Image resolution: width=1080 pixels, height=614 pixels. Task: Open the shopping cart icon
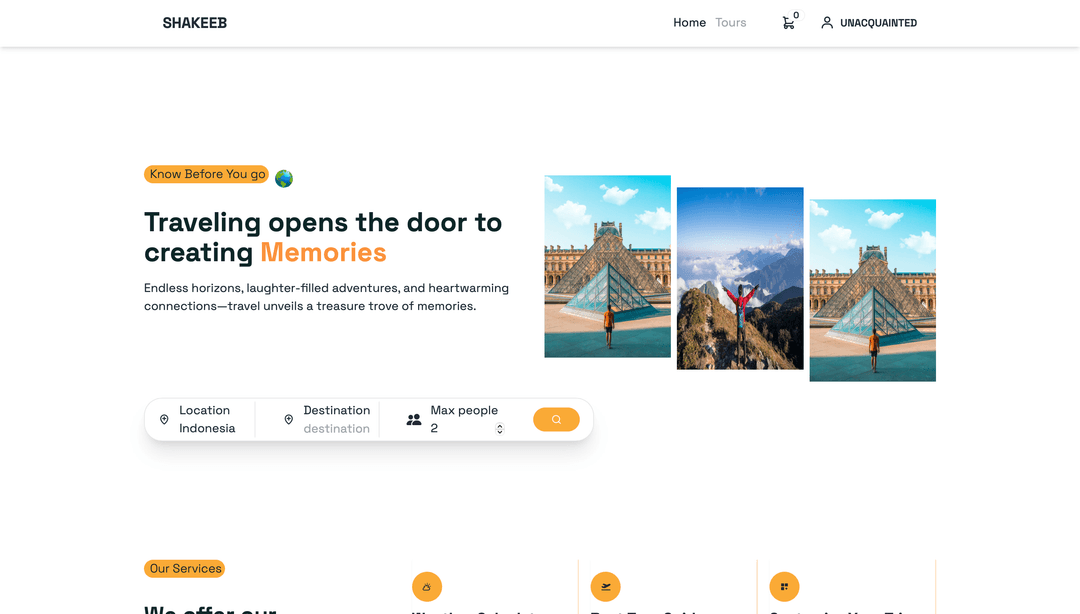coord(788,23)
